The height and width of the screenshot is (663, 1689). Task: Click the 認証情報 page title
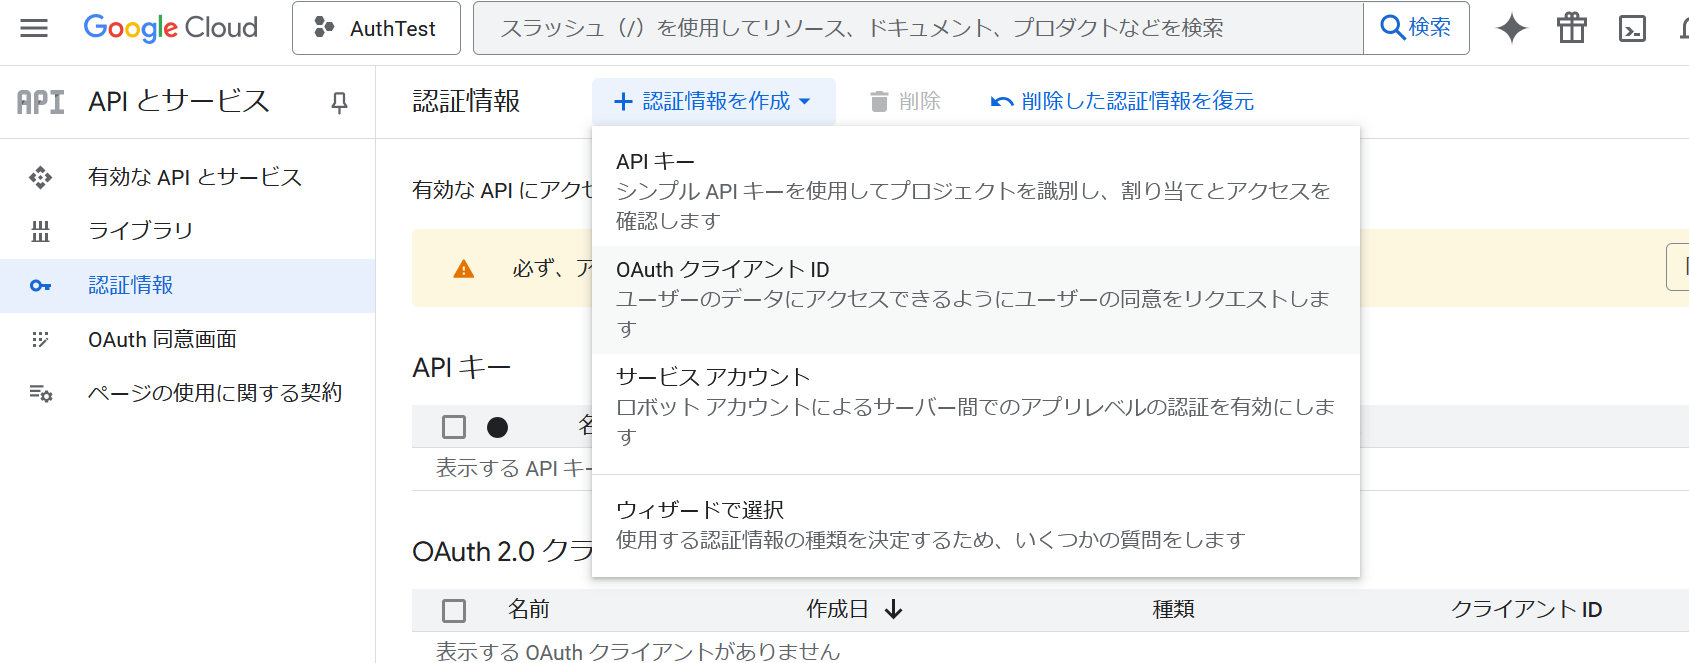coord(466,101)
